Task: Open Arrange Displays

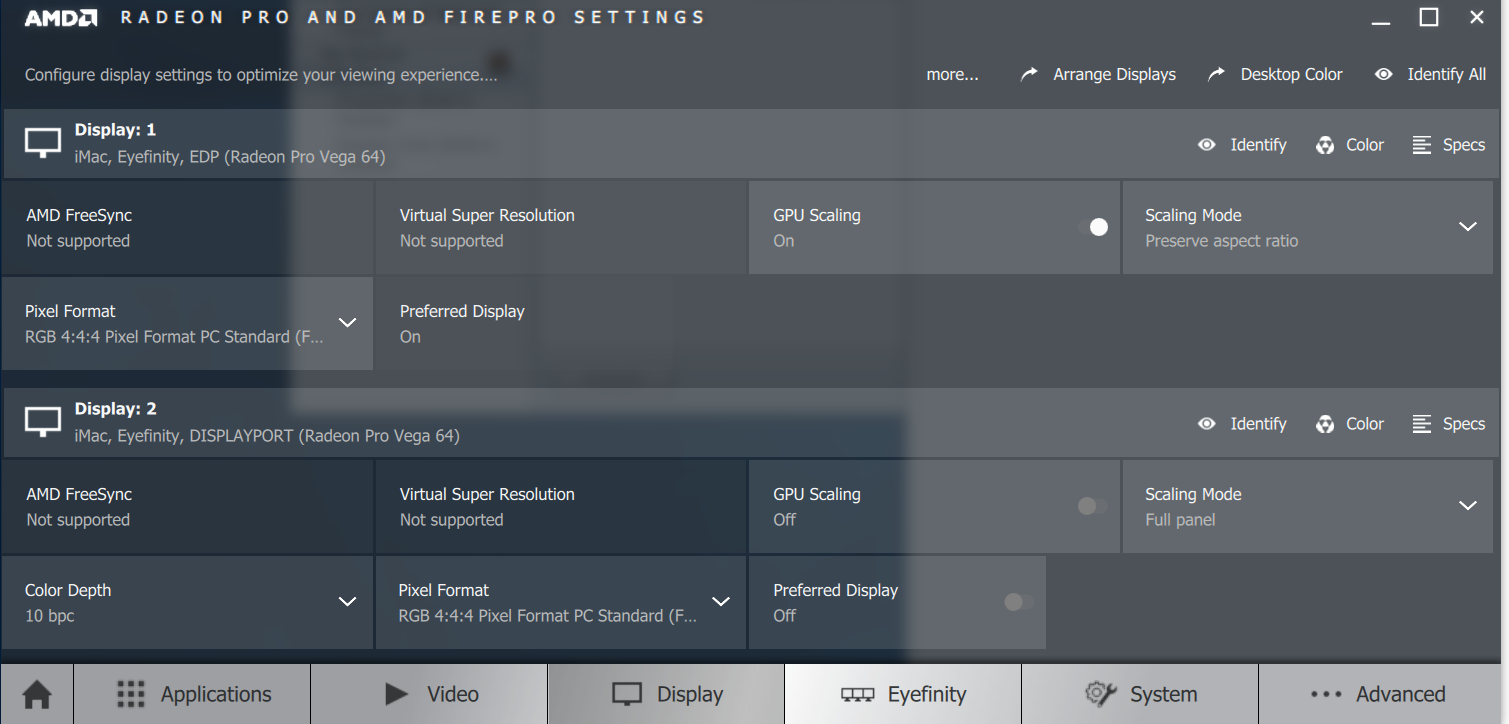Action: [x=1098, y=75]
